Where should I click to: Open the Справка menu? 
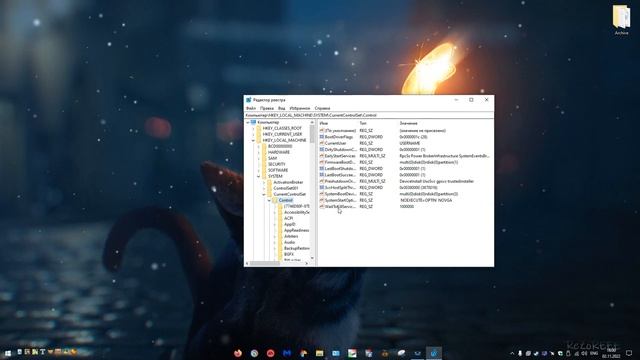click(322, 108)
